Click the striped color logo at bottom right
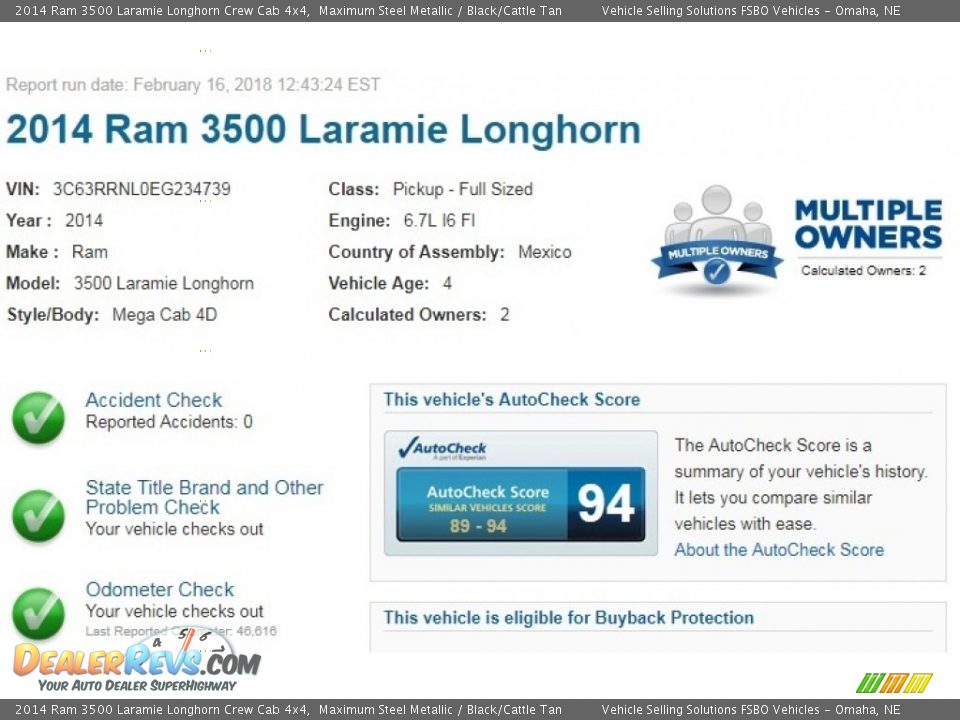 coord(894,683)
